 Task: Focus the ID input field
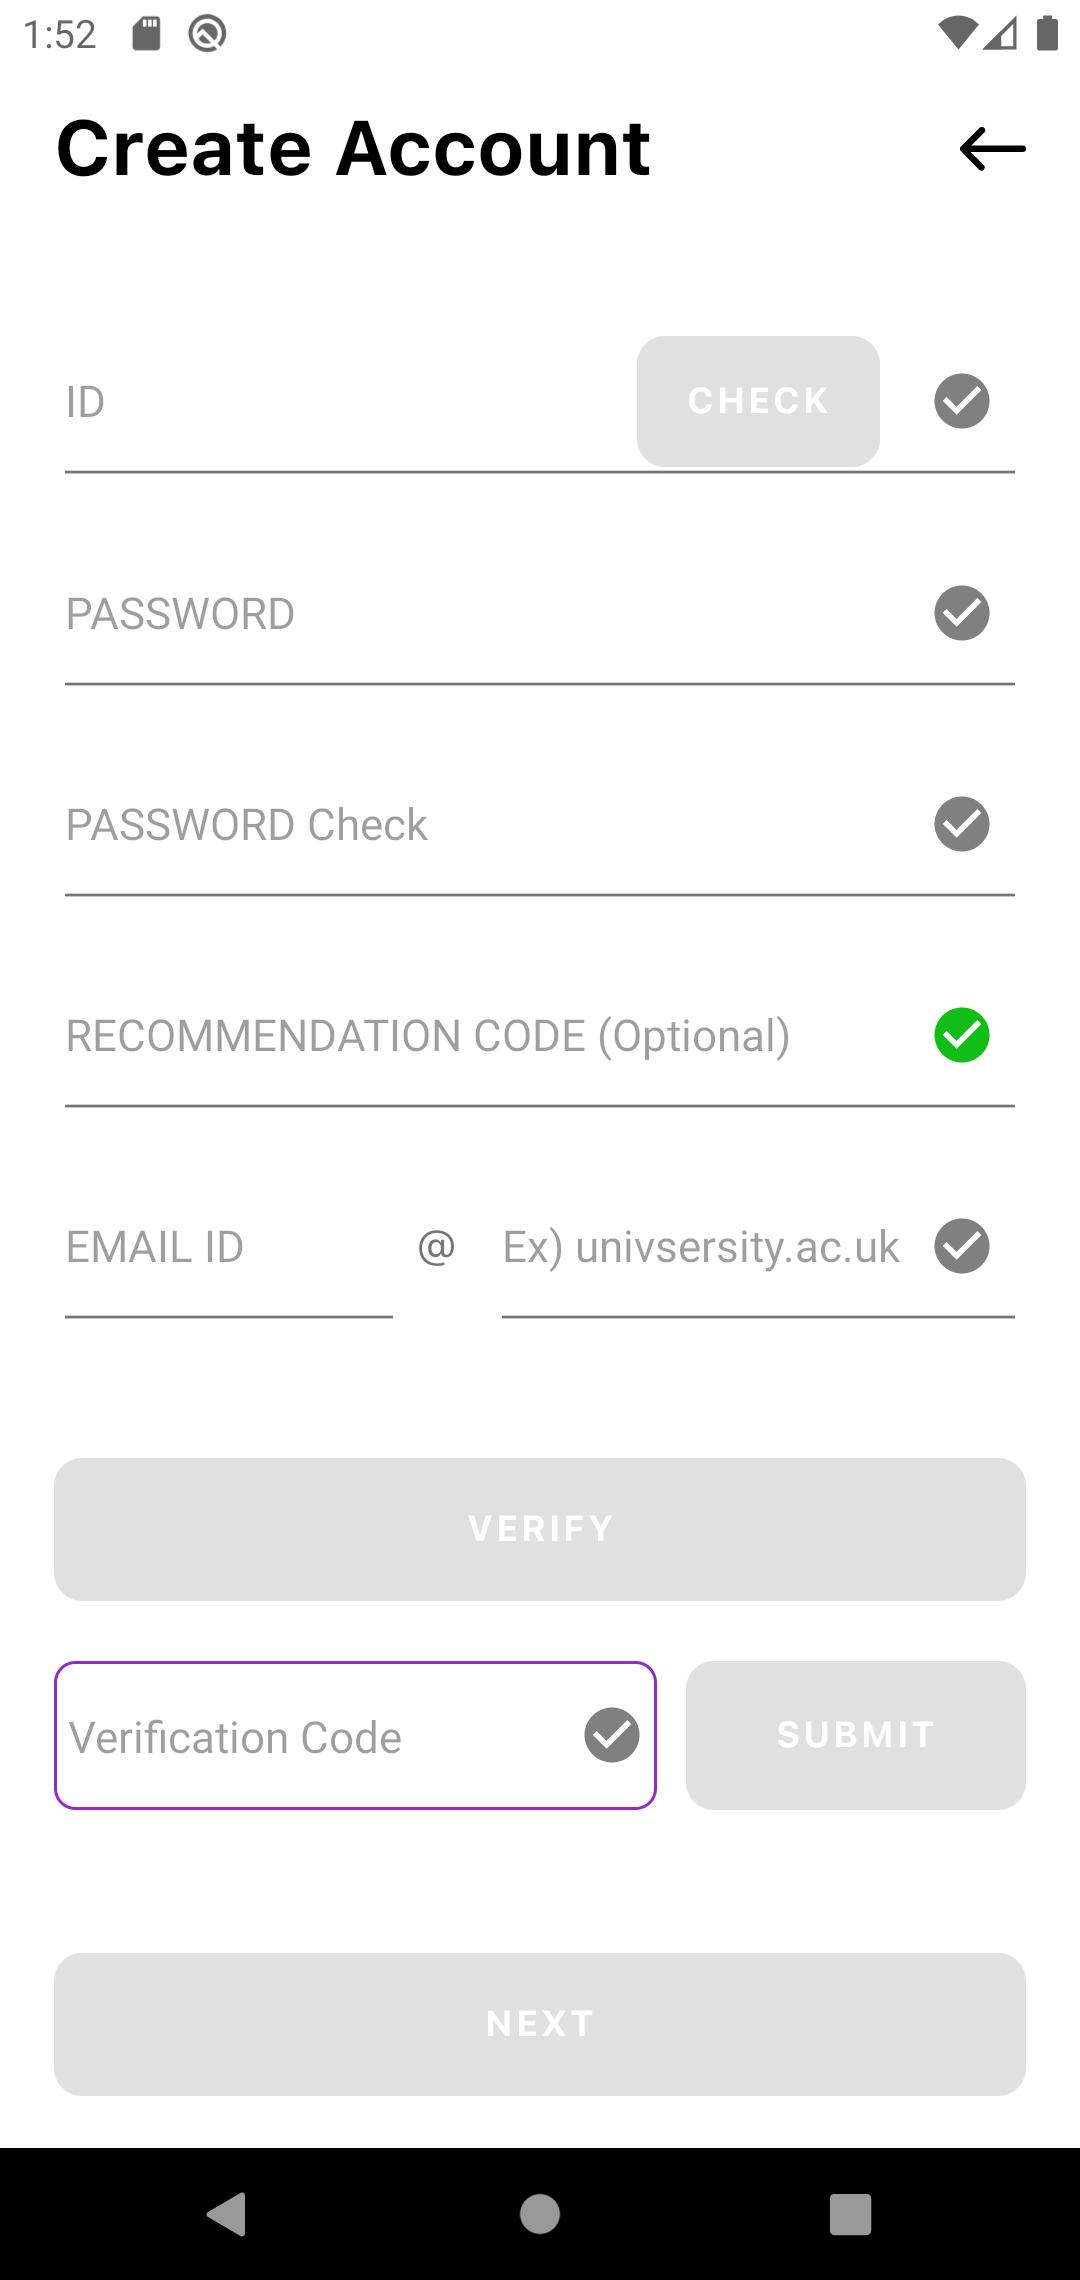340,403
